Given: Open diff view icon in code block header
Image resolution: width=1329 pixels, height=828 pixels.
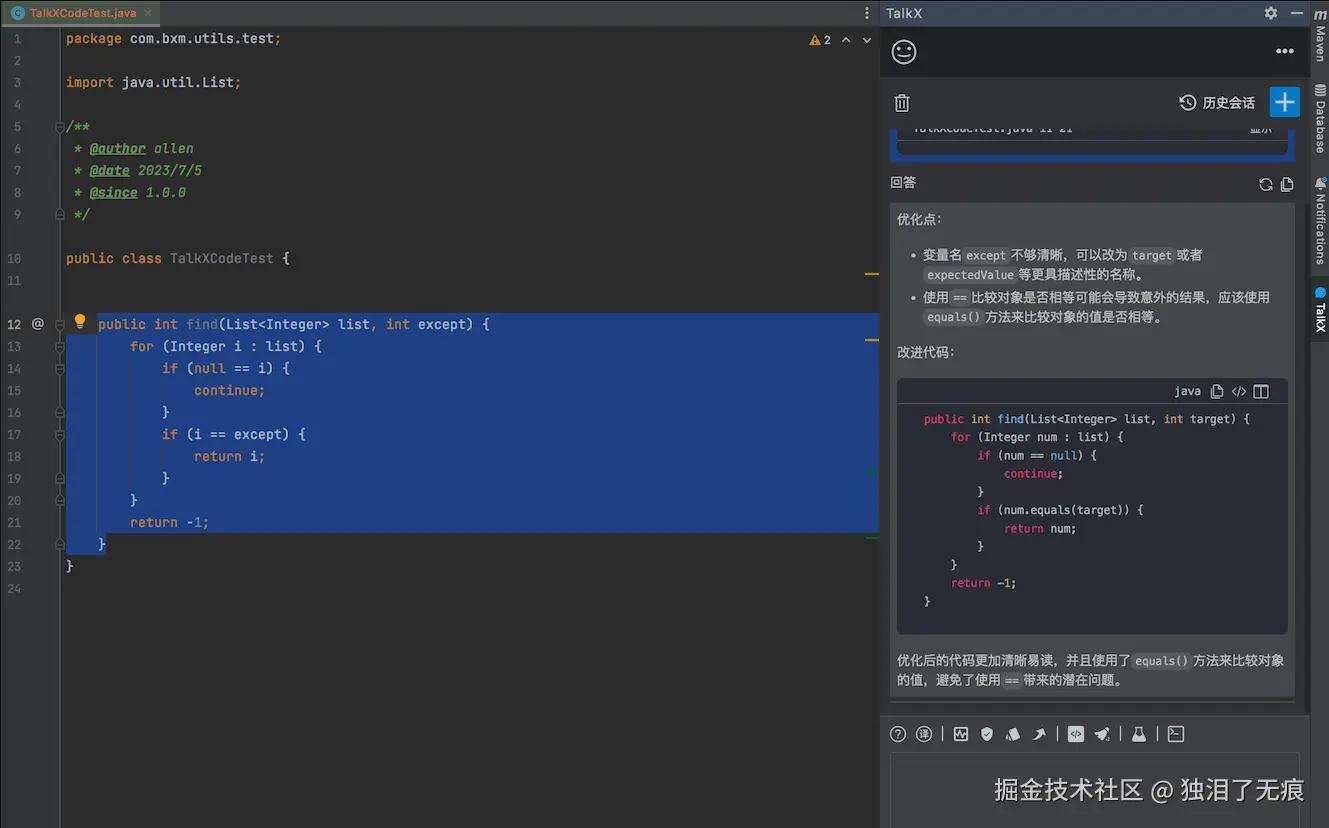Looking at the screenshot, I should (x=1261, y=392).
